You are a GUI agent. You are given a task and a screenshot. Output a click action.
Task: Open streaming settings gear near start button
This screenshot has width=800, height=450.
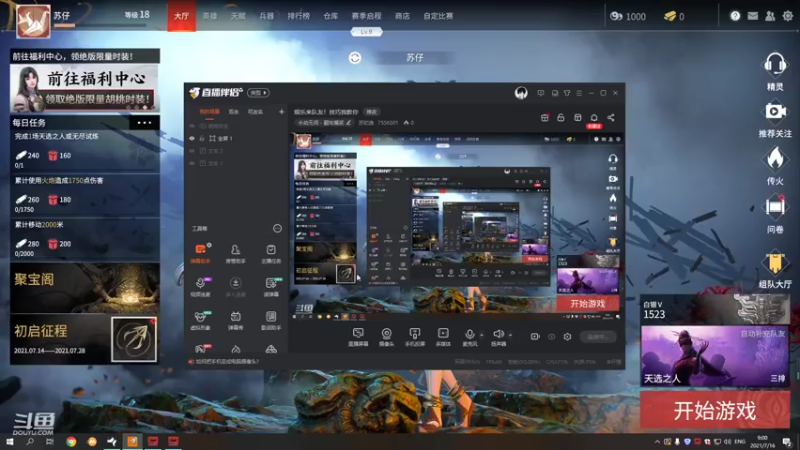[x=567, y=337]
